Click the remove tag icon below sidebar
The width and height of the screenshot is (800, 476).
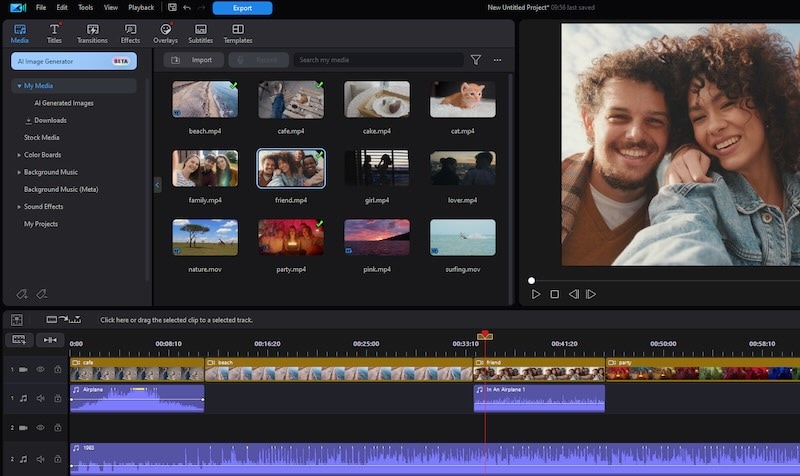[x=41, y=294]
